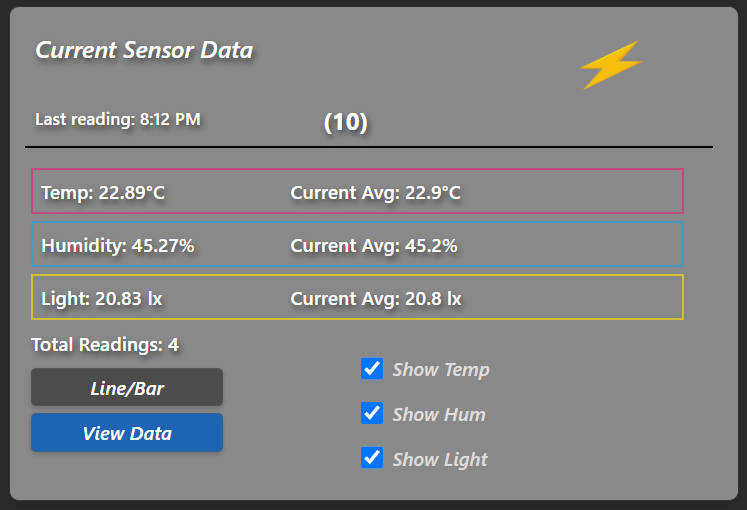The image size is (747, 510).
Task: Select the temperature Current Avg 22.9°C value
Action: [x=375, y=192]
